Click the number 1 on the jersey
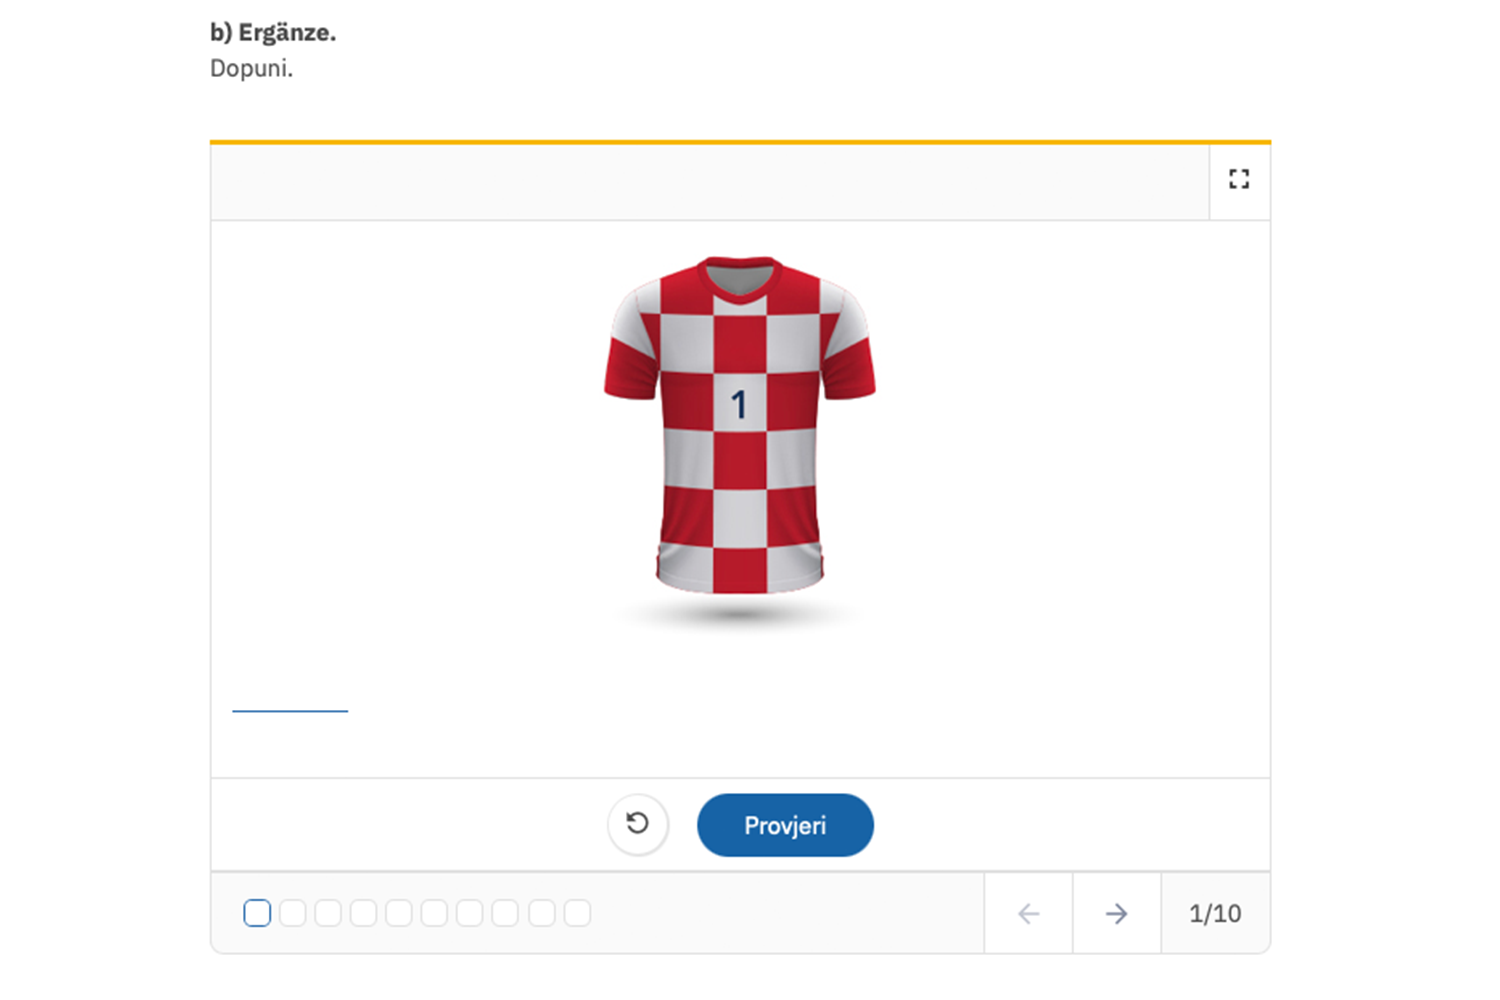This screenshot has width=1500, height=1000. point(739,404)
